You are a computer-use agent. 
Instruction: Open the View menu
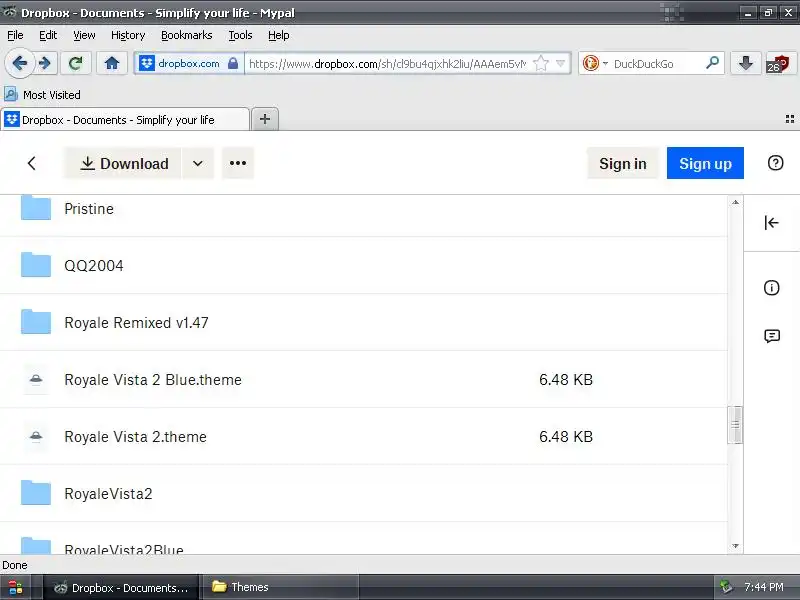click(84, 35)
